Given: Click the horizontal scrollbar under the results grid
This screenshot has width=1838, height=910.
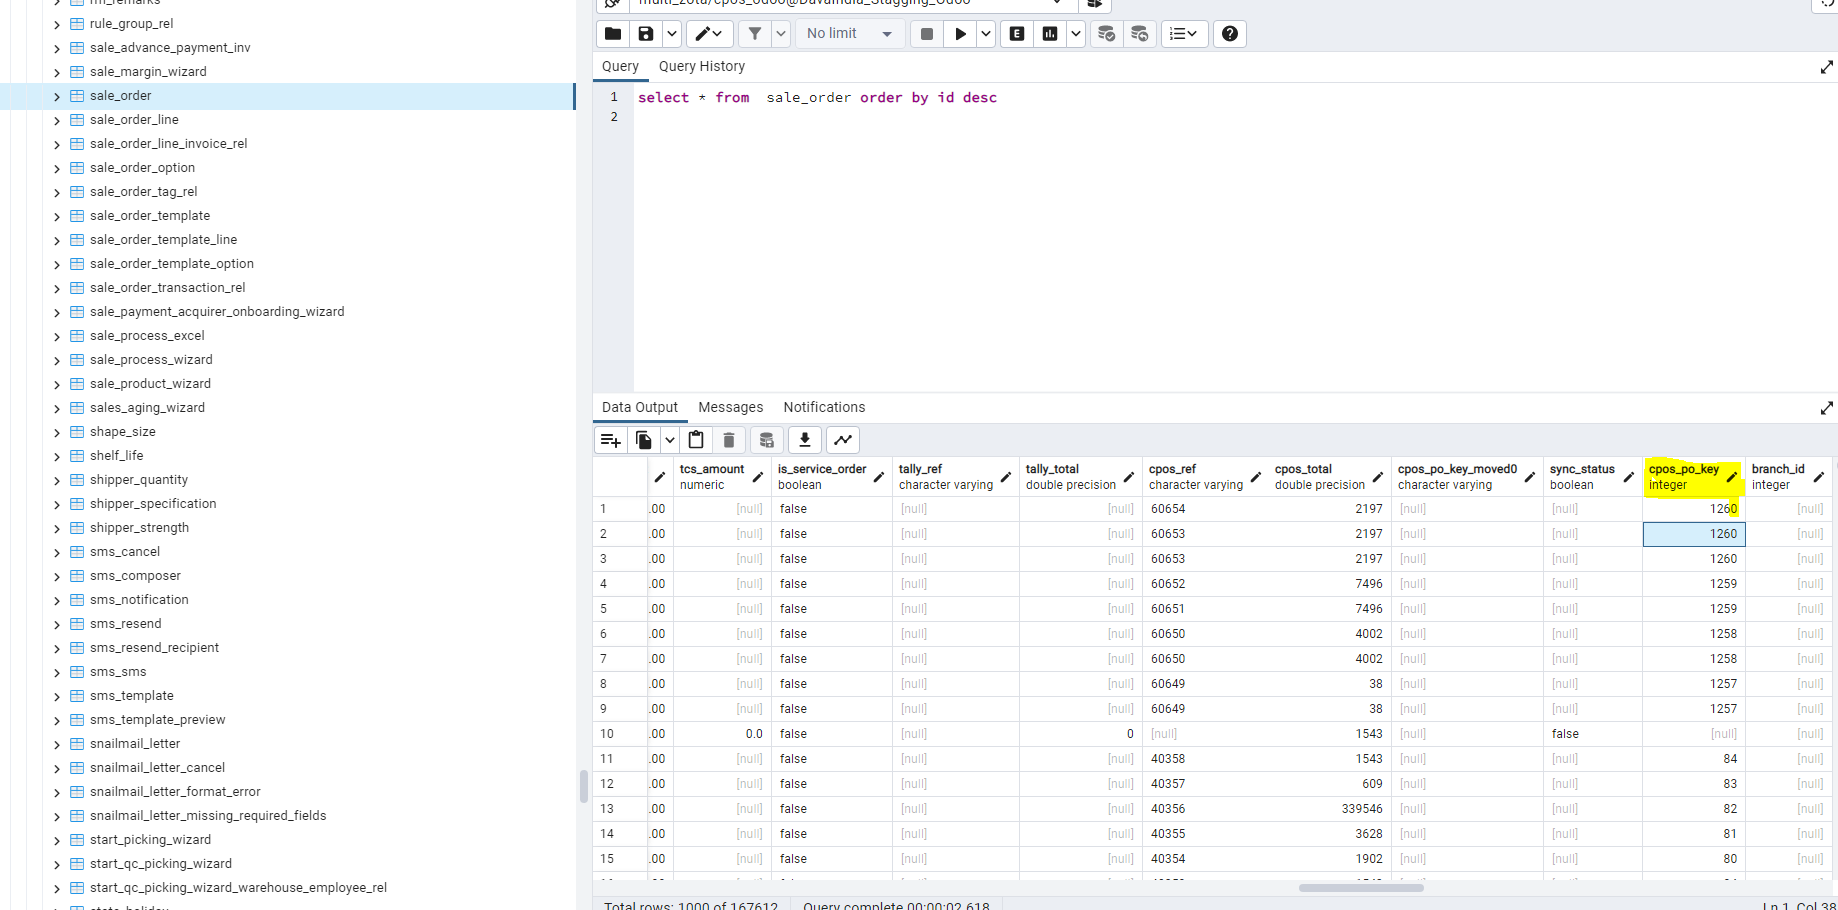Looking at the screenshot, I should 1360,887.
